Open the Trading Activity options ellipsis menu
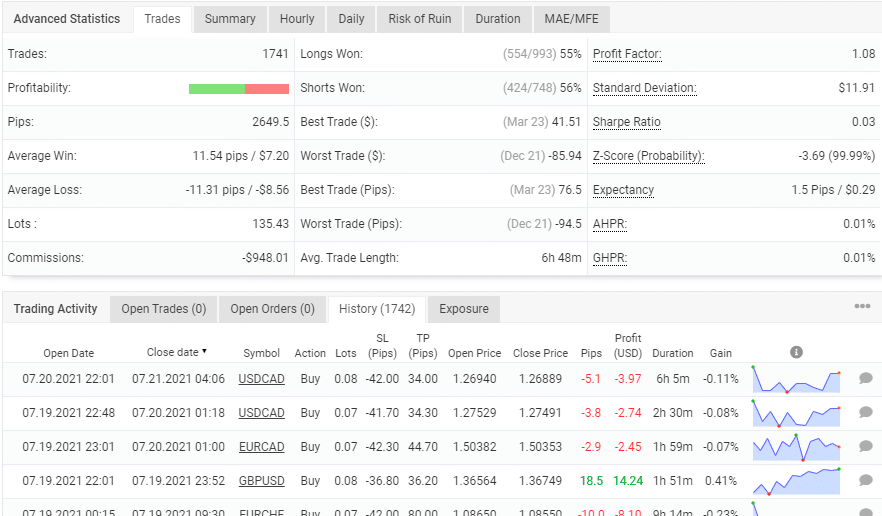The height and width of the screenshot is (516, 882). coord(862,306)
